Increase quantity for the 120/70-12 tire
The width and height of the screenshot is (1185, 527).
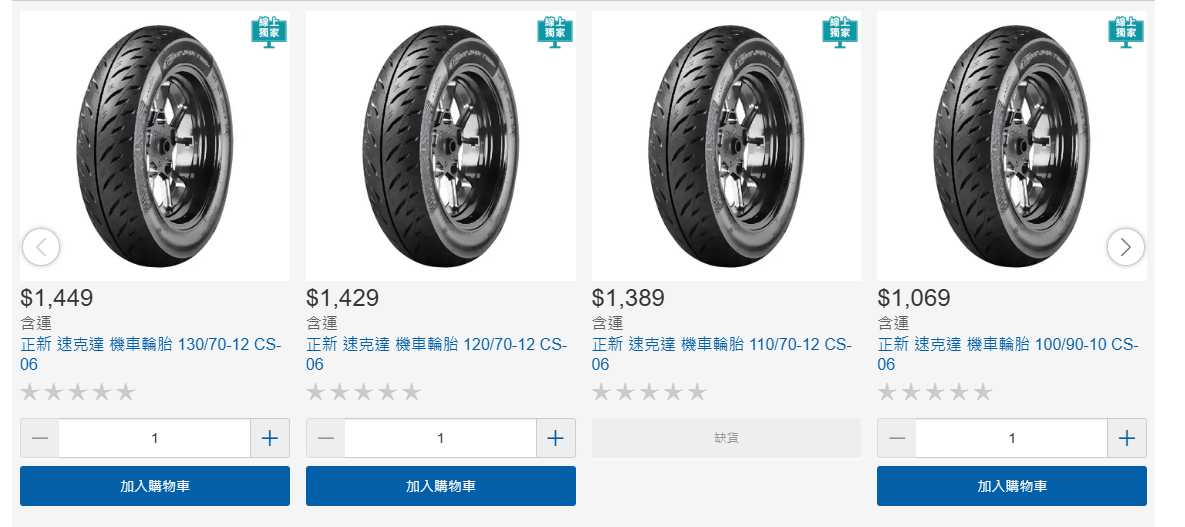pos(555,438)
